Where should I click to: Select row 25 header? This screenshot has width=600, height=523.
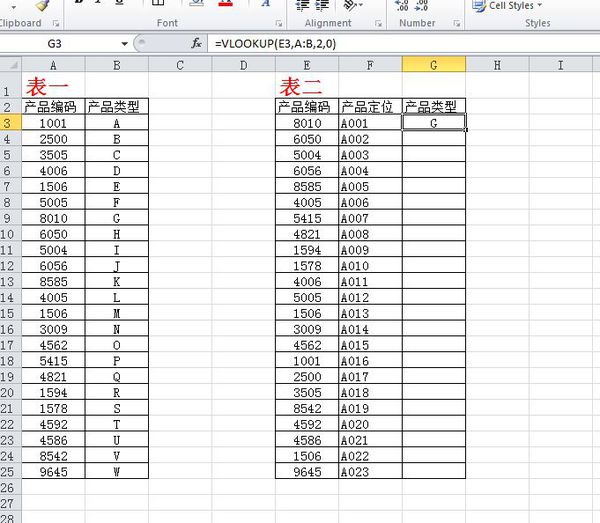(11, 471)
